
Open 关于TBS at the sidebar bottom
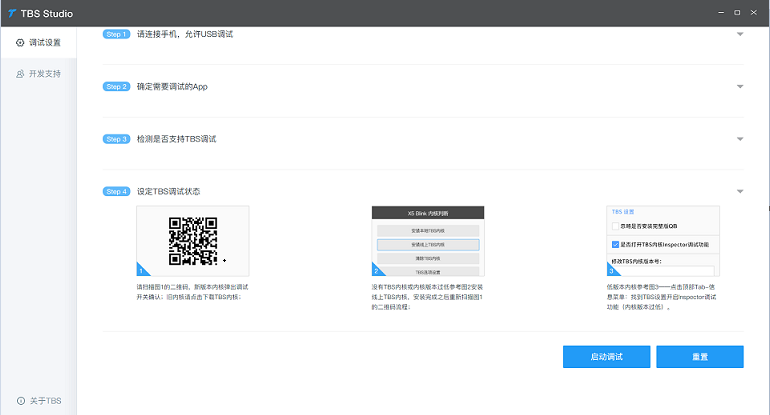tap(39, 400)
